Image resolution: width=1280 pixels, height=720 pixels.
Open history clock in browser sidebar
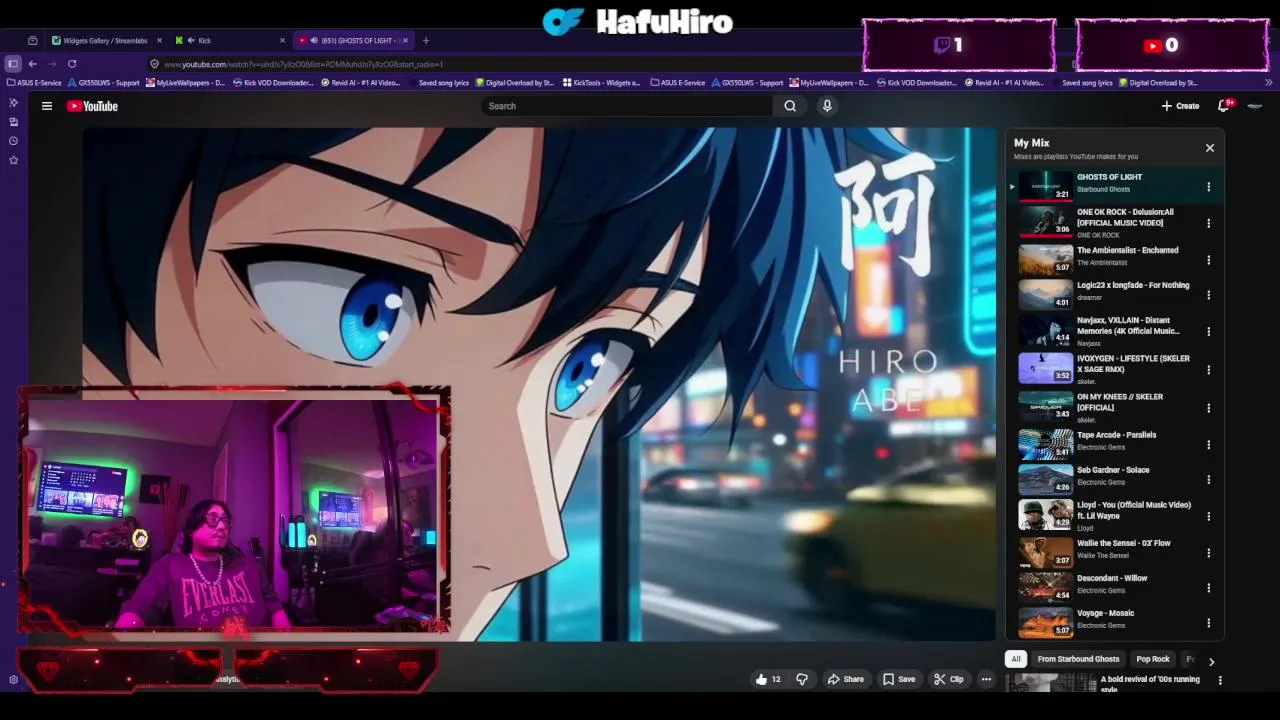(x=13, y=141)
